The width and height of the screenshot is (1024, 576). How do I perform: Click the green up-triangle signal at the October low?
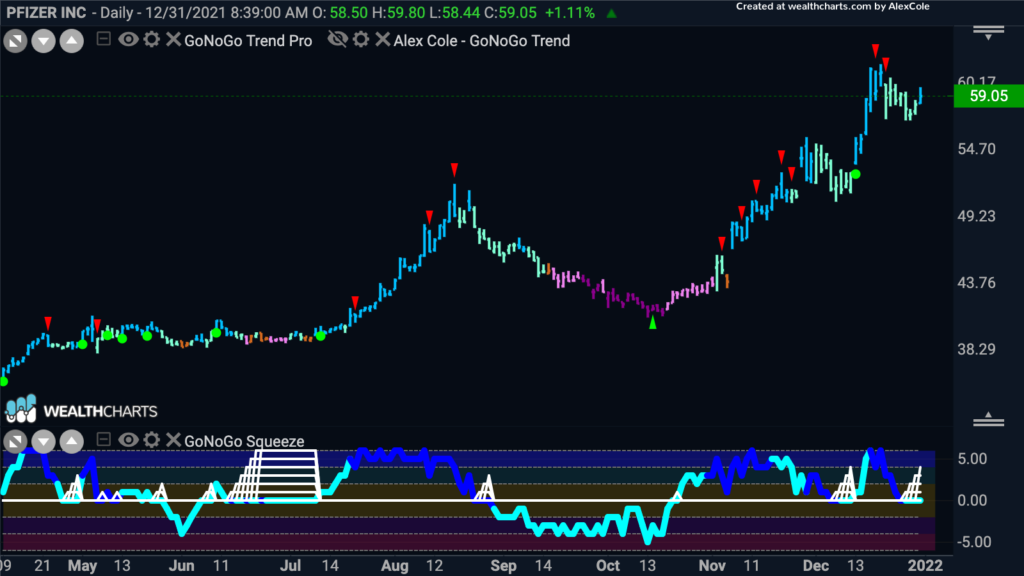pos(652,323)
